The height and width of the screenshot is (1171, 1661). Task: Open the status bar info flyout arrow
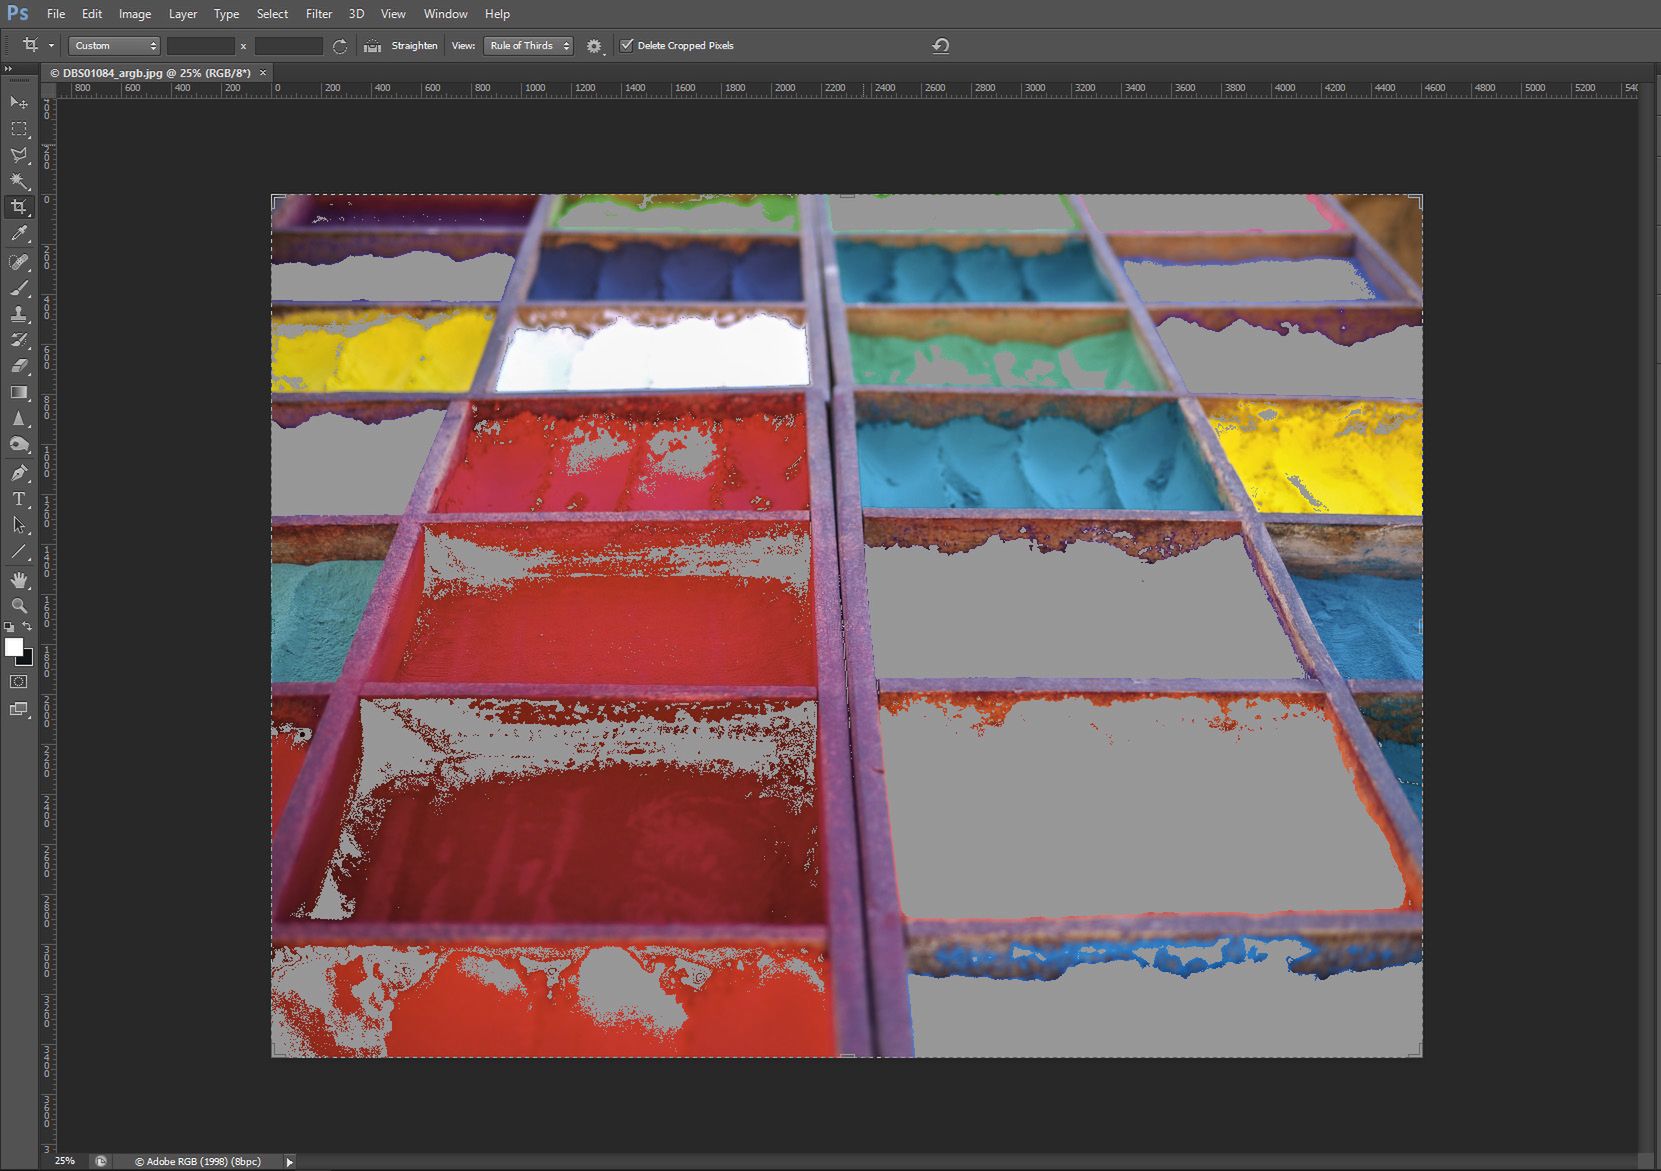[x=290, y=1162]
